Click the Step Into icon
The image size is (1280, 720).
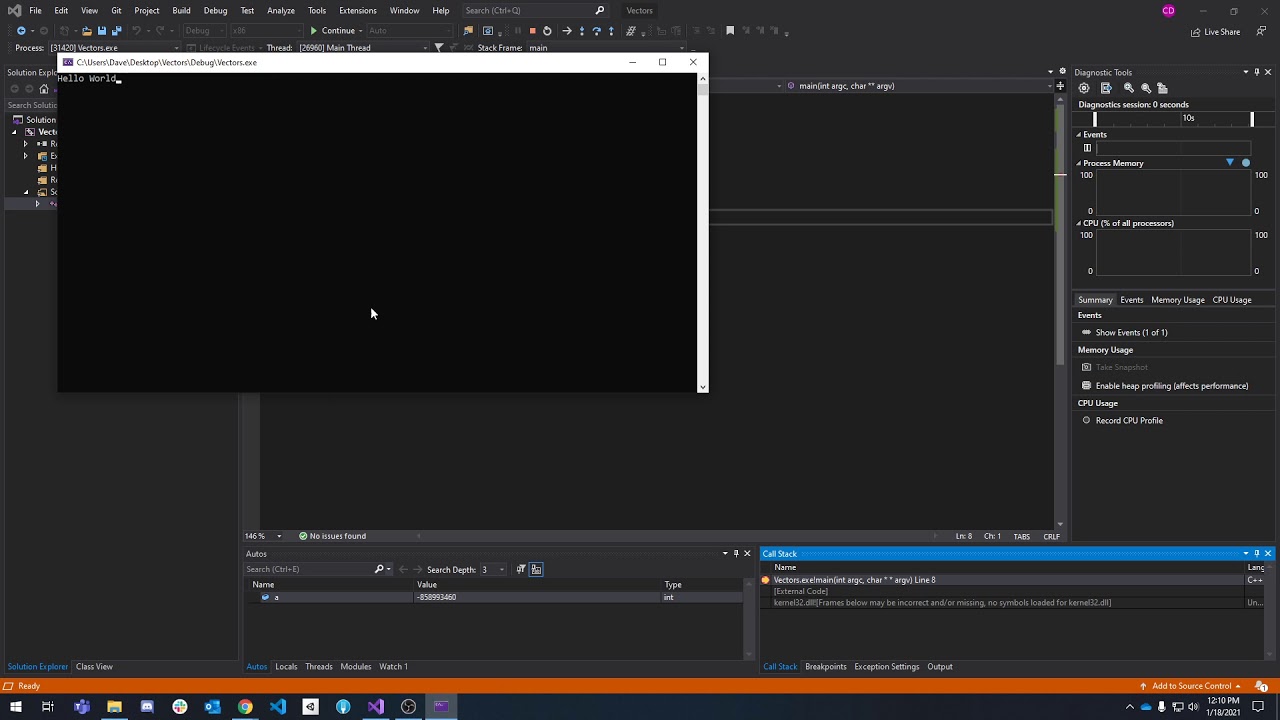[x=582, y=31]
